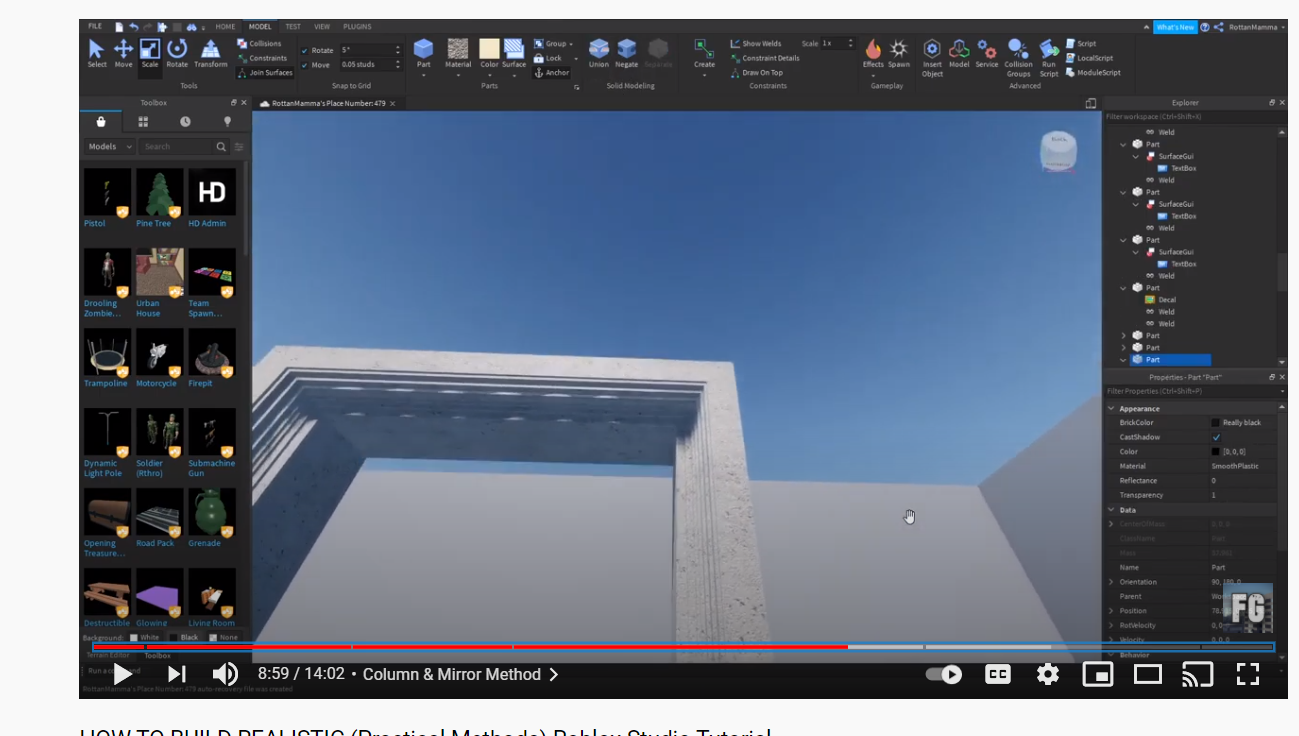Viewport: 1299px width, 736px height.
Task: Expand the Orientation property
Action: click(1111, 582)
